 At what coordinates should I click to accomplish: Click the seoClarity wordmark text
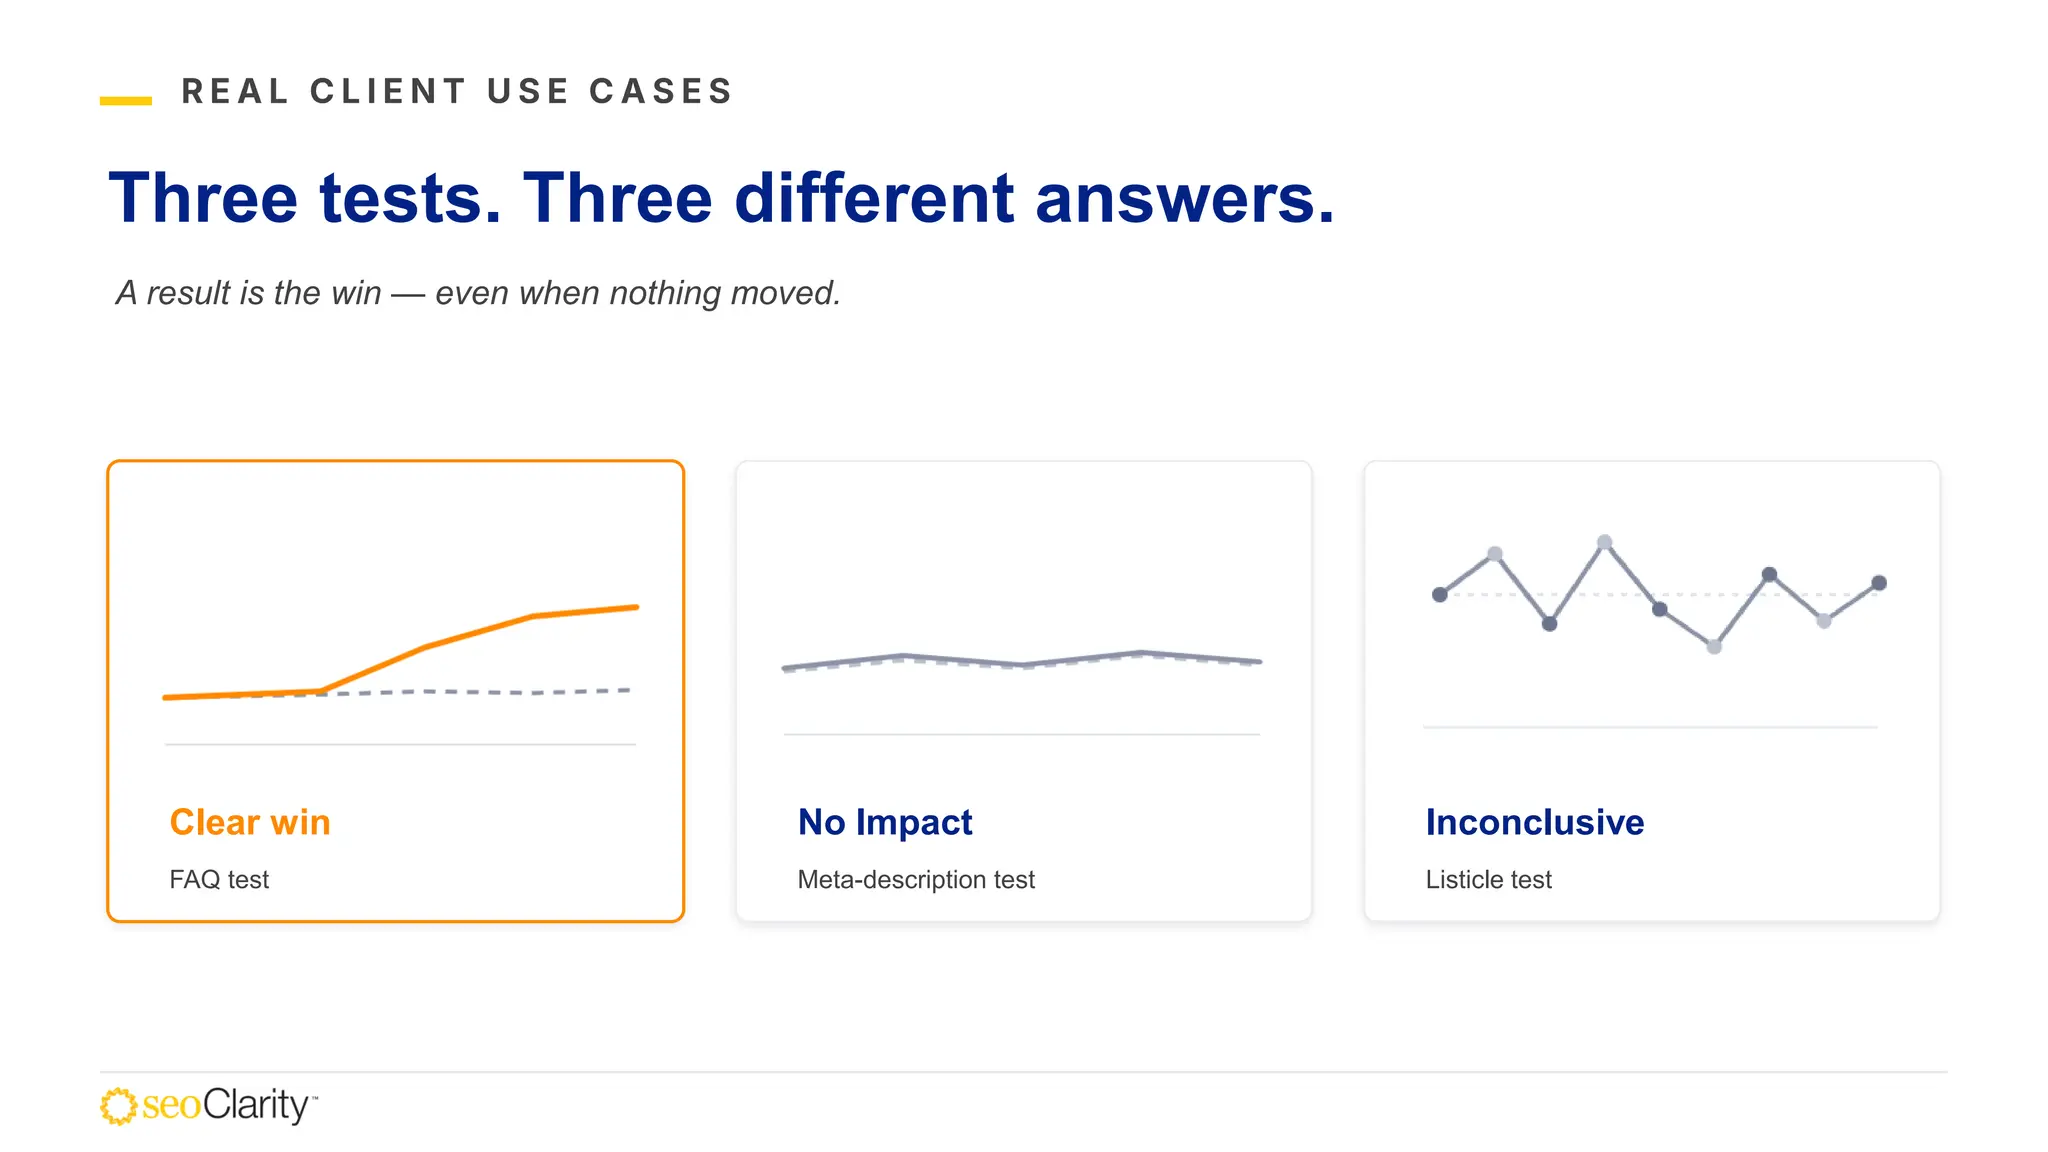pos(229,1105)
